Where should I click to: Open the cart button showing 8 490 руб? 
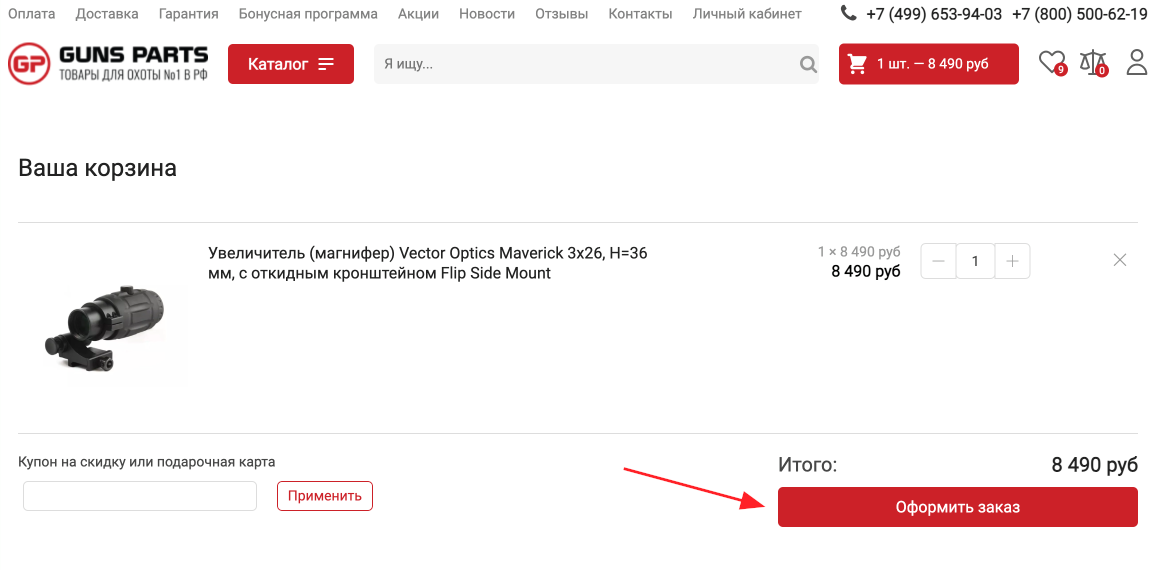click(x=929, y=64)
